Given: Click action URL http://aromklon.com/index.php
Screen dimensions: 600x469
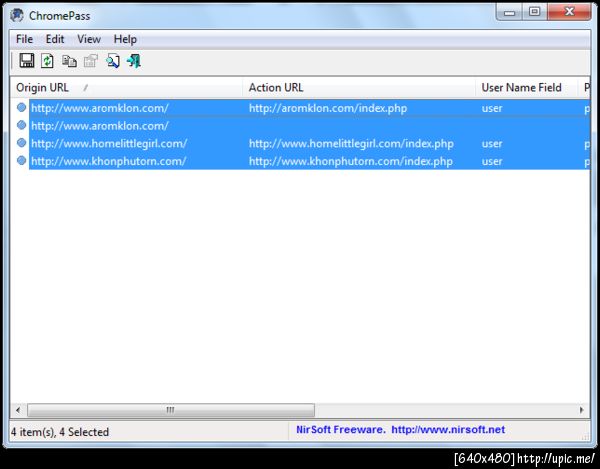Looking at the screenshot, I should 328,108.
